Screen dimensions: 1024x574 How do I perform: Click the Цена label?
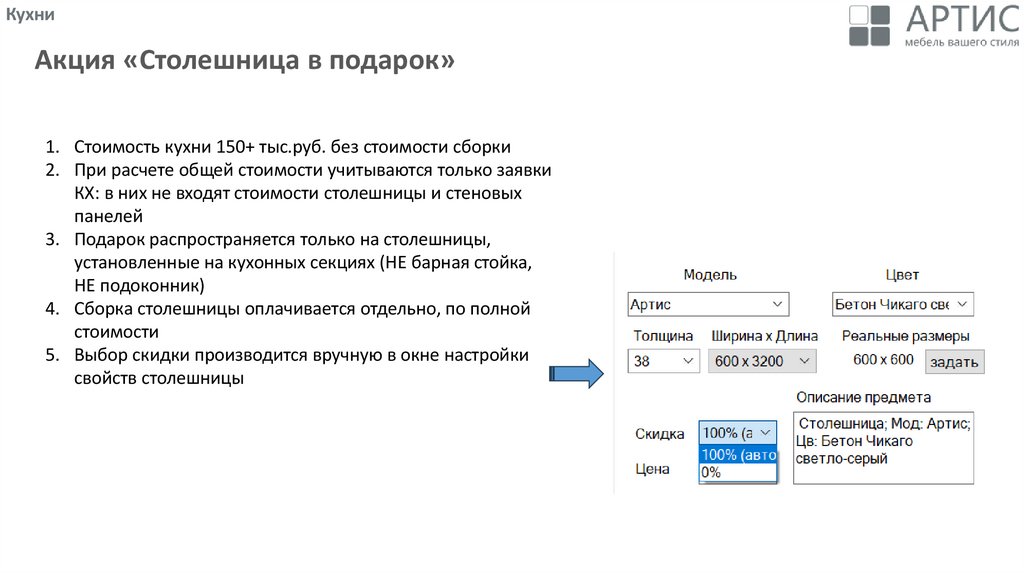(x=652, y=469)
